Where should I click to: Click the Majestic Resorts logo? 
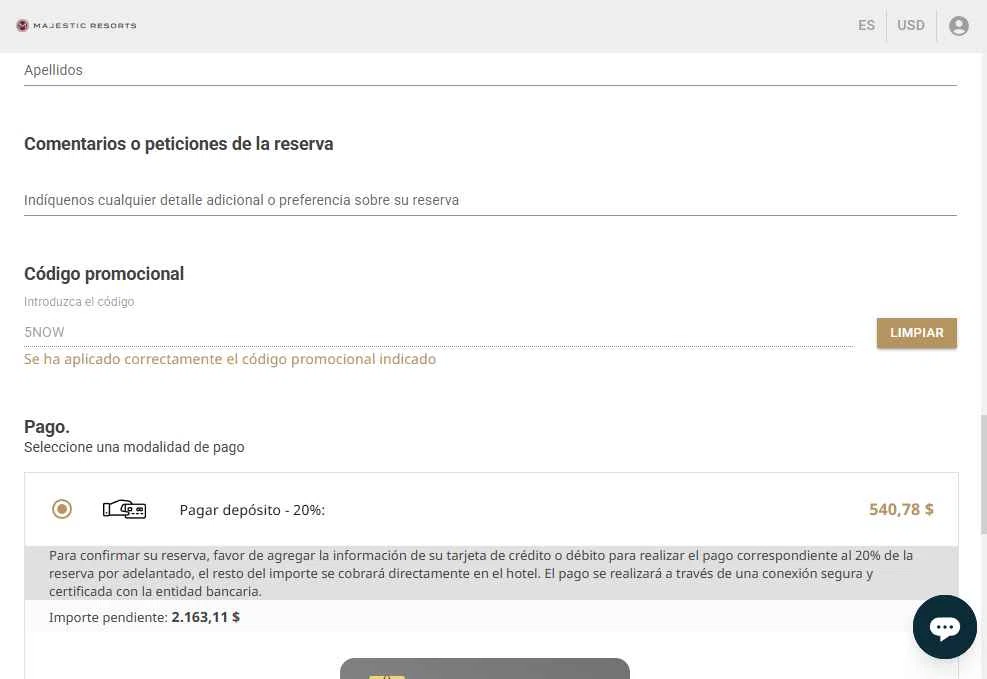pyautogui.click(x=76, y=26)
